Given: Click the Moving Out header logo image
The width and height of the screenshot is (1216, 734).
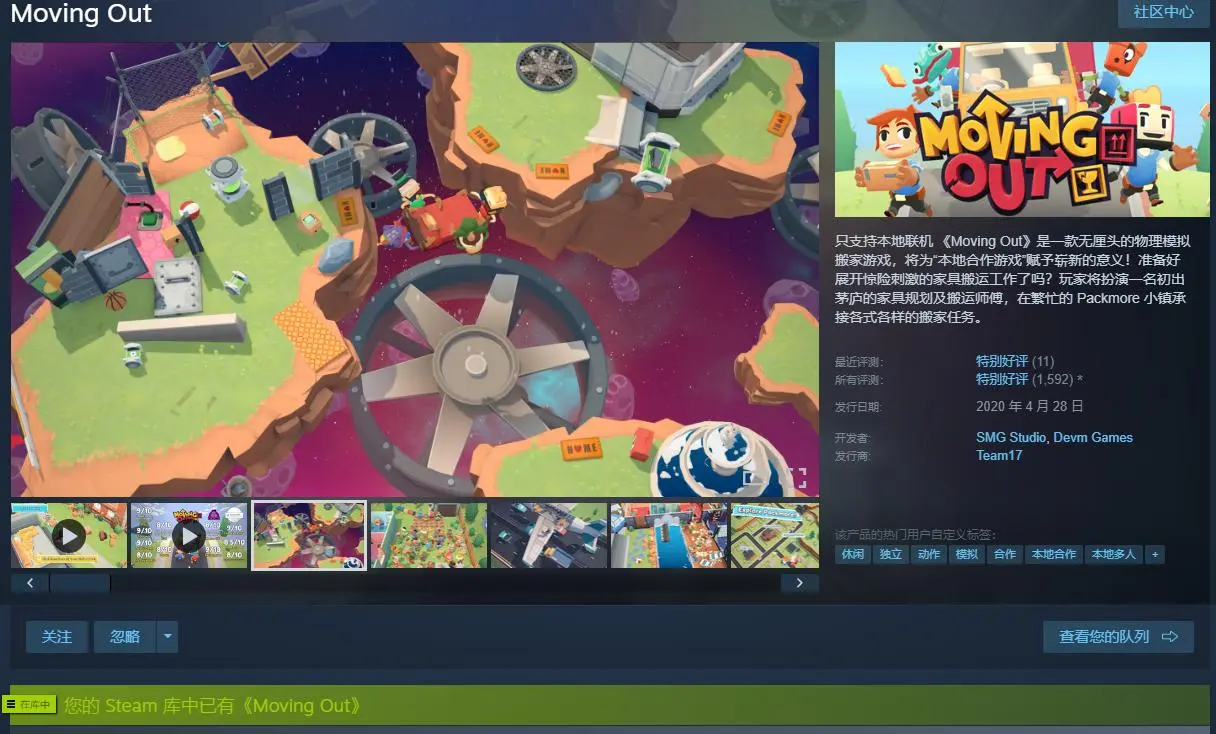Looking at the screenshot, I should (x=1008, y=130).
